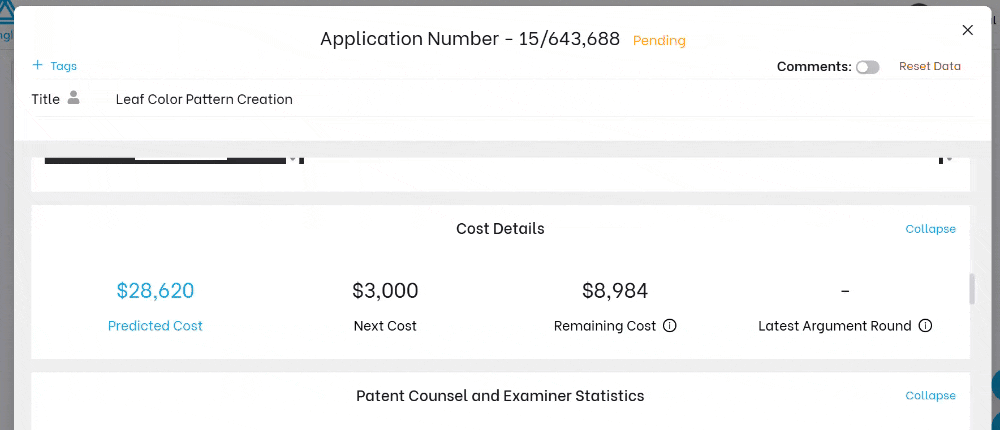Collapse Patent Counsel and Examiner Statistics section
Image resolution: width=1000 pixels, height=430 pixels.
coord(930,396)
